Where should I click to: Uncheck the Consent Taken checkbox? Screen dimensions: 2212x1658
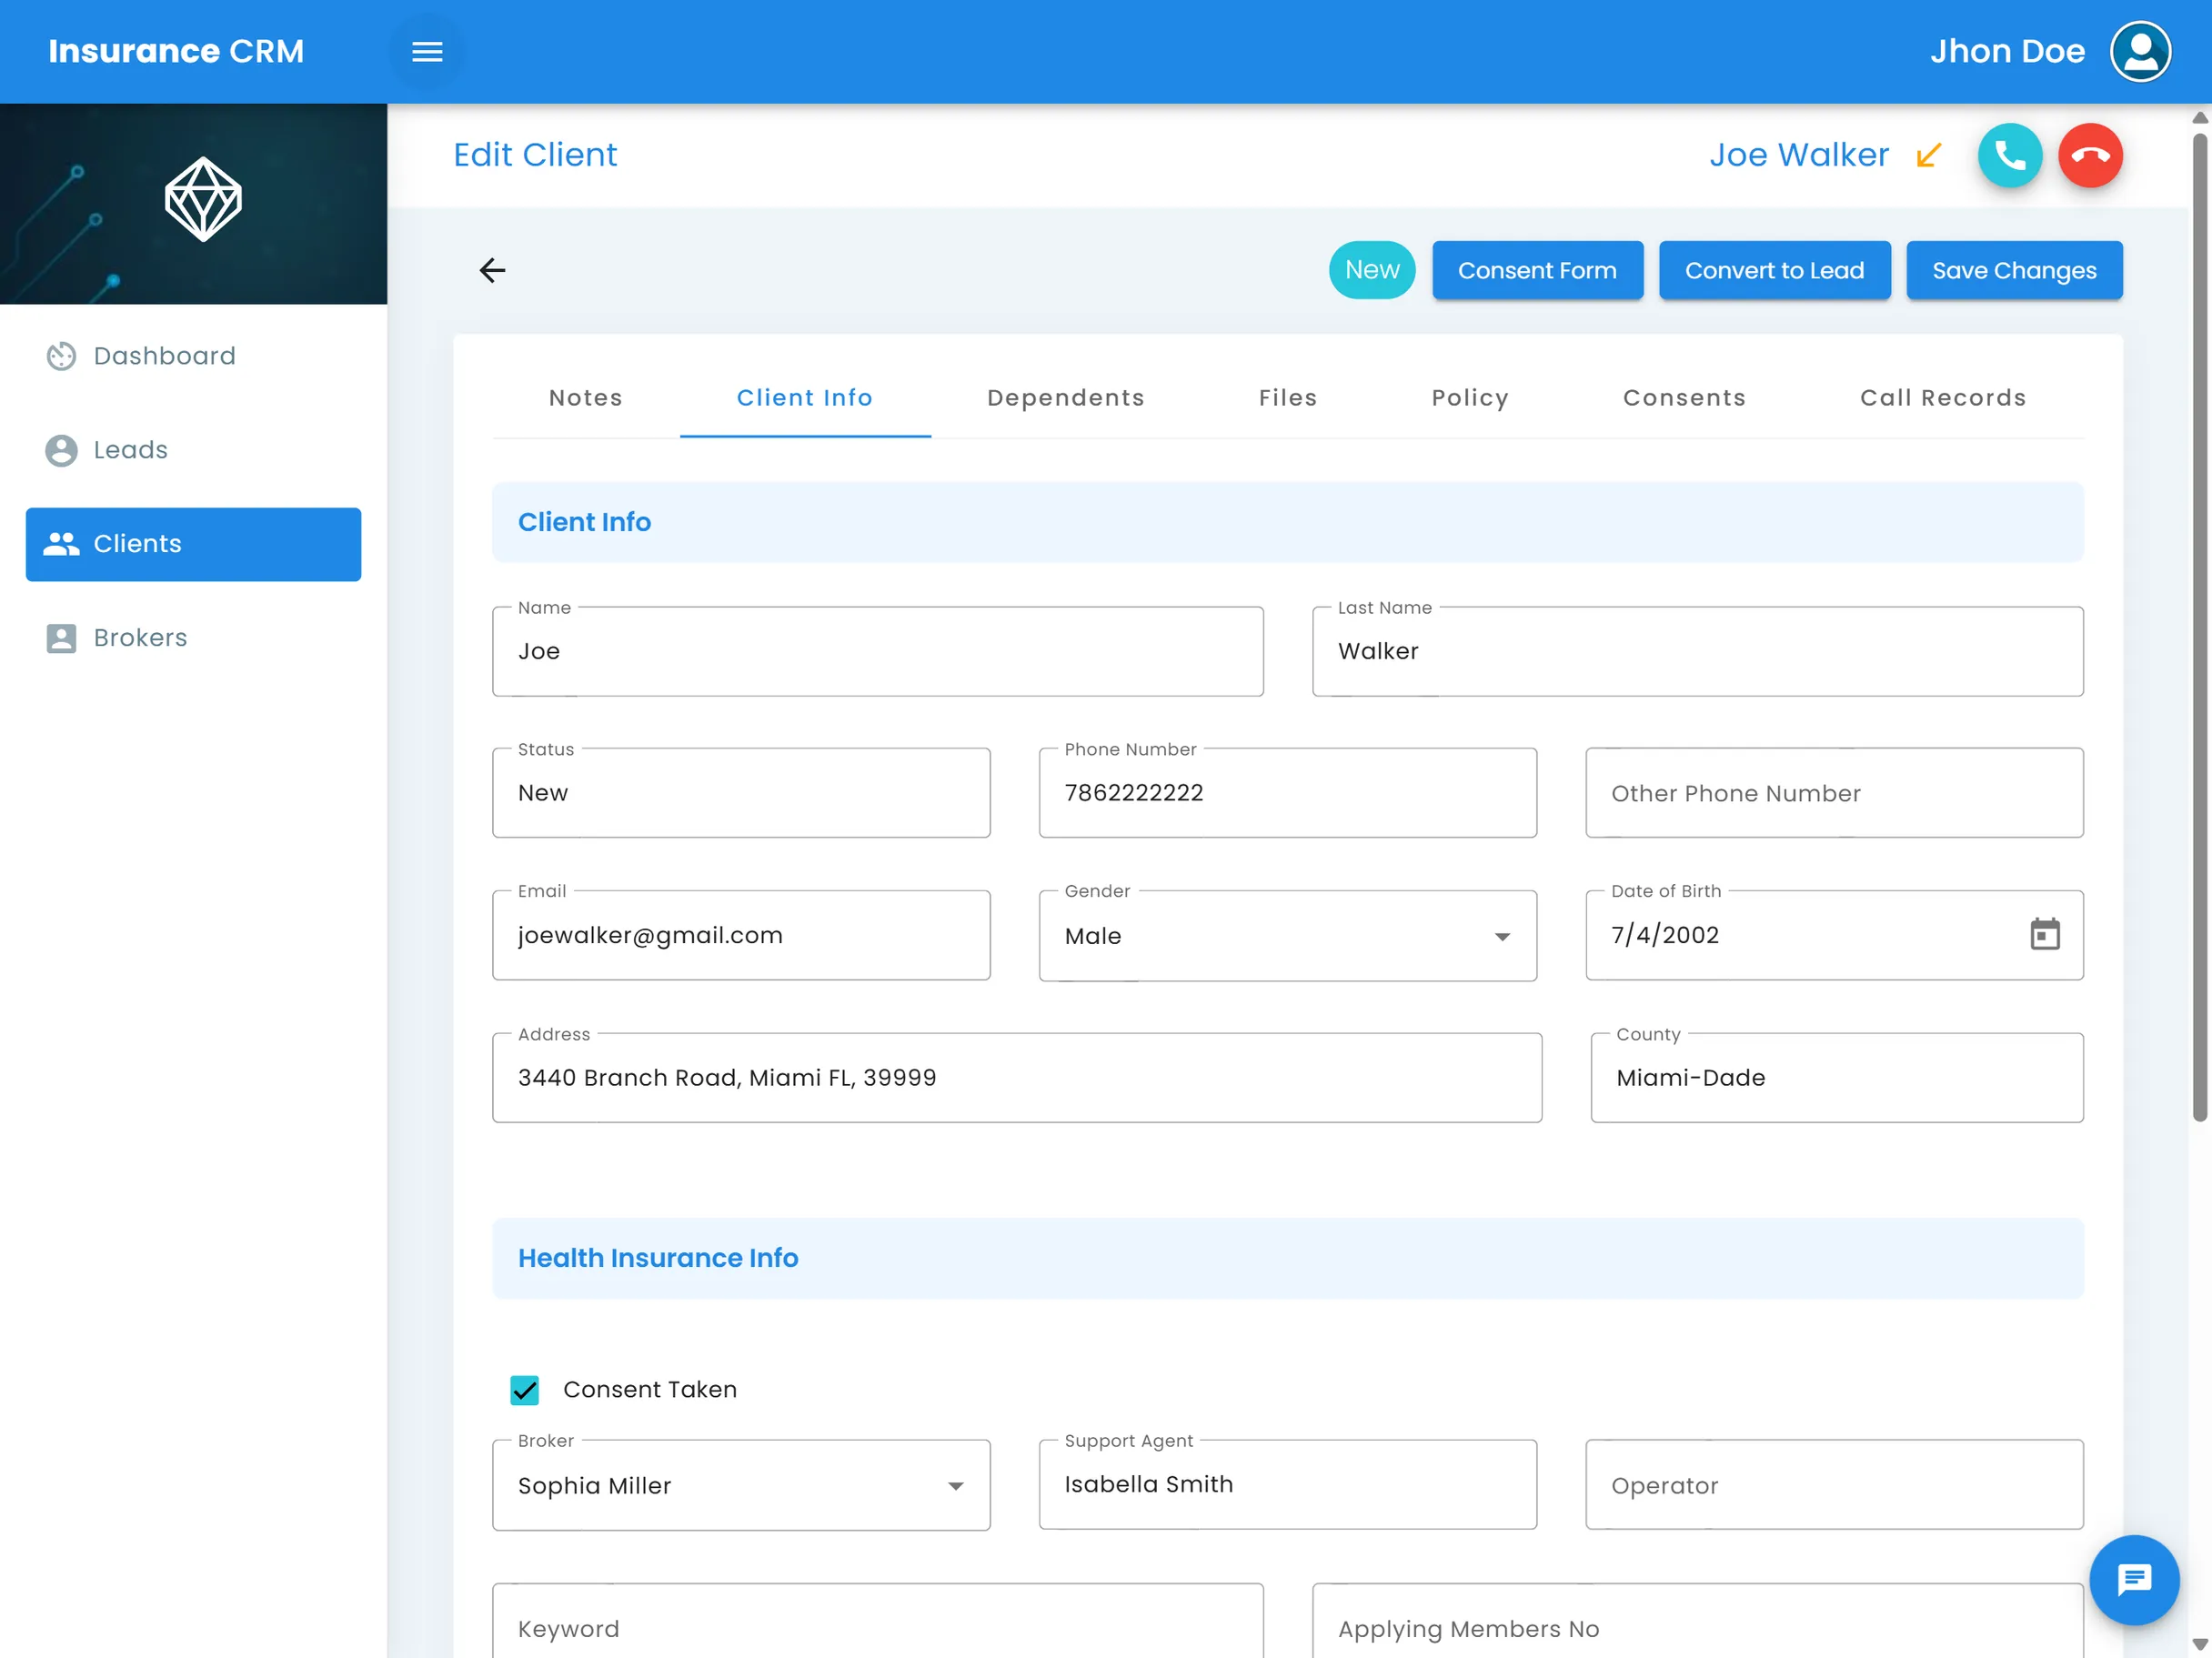coord(524,1389)
